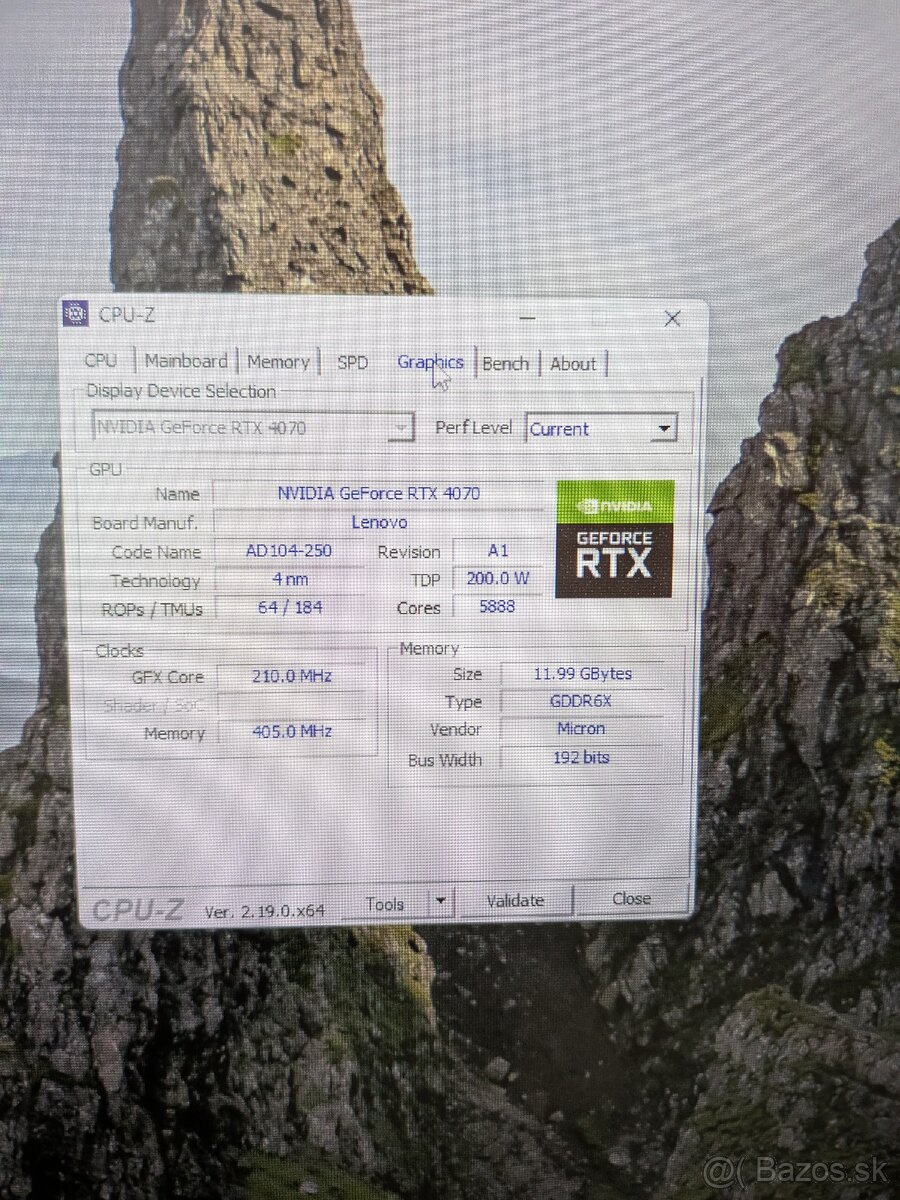Click the Code Name value AD104-250

(289, 551)
